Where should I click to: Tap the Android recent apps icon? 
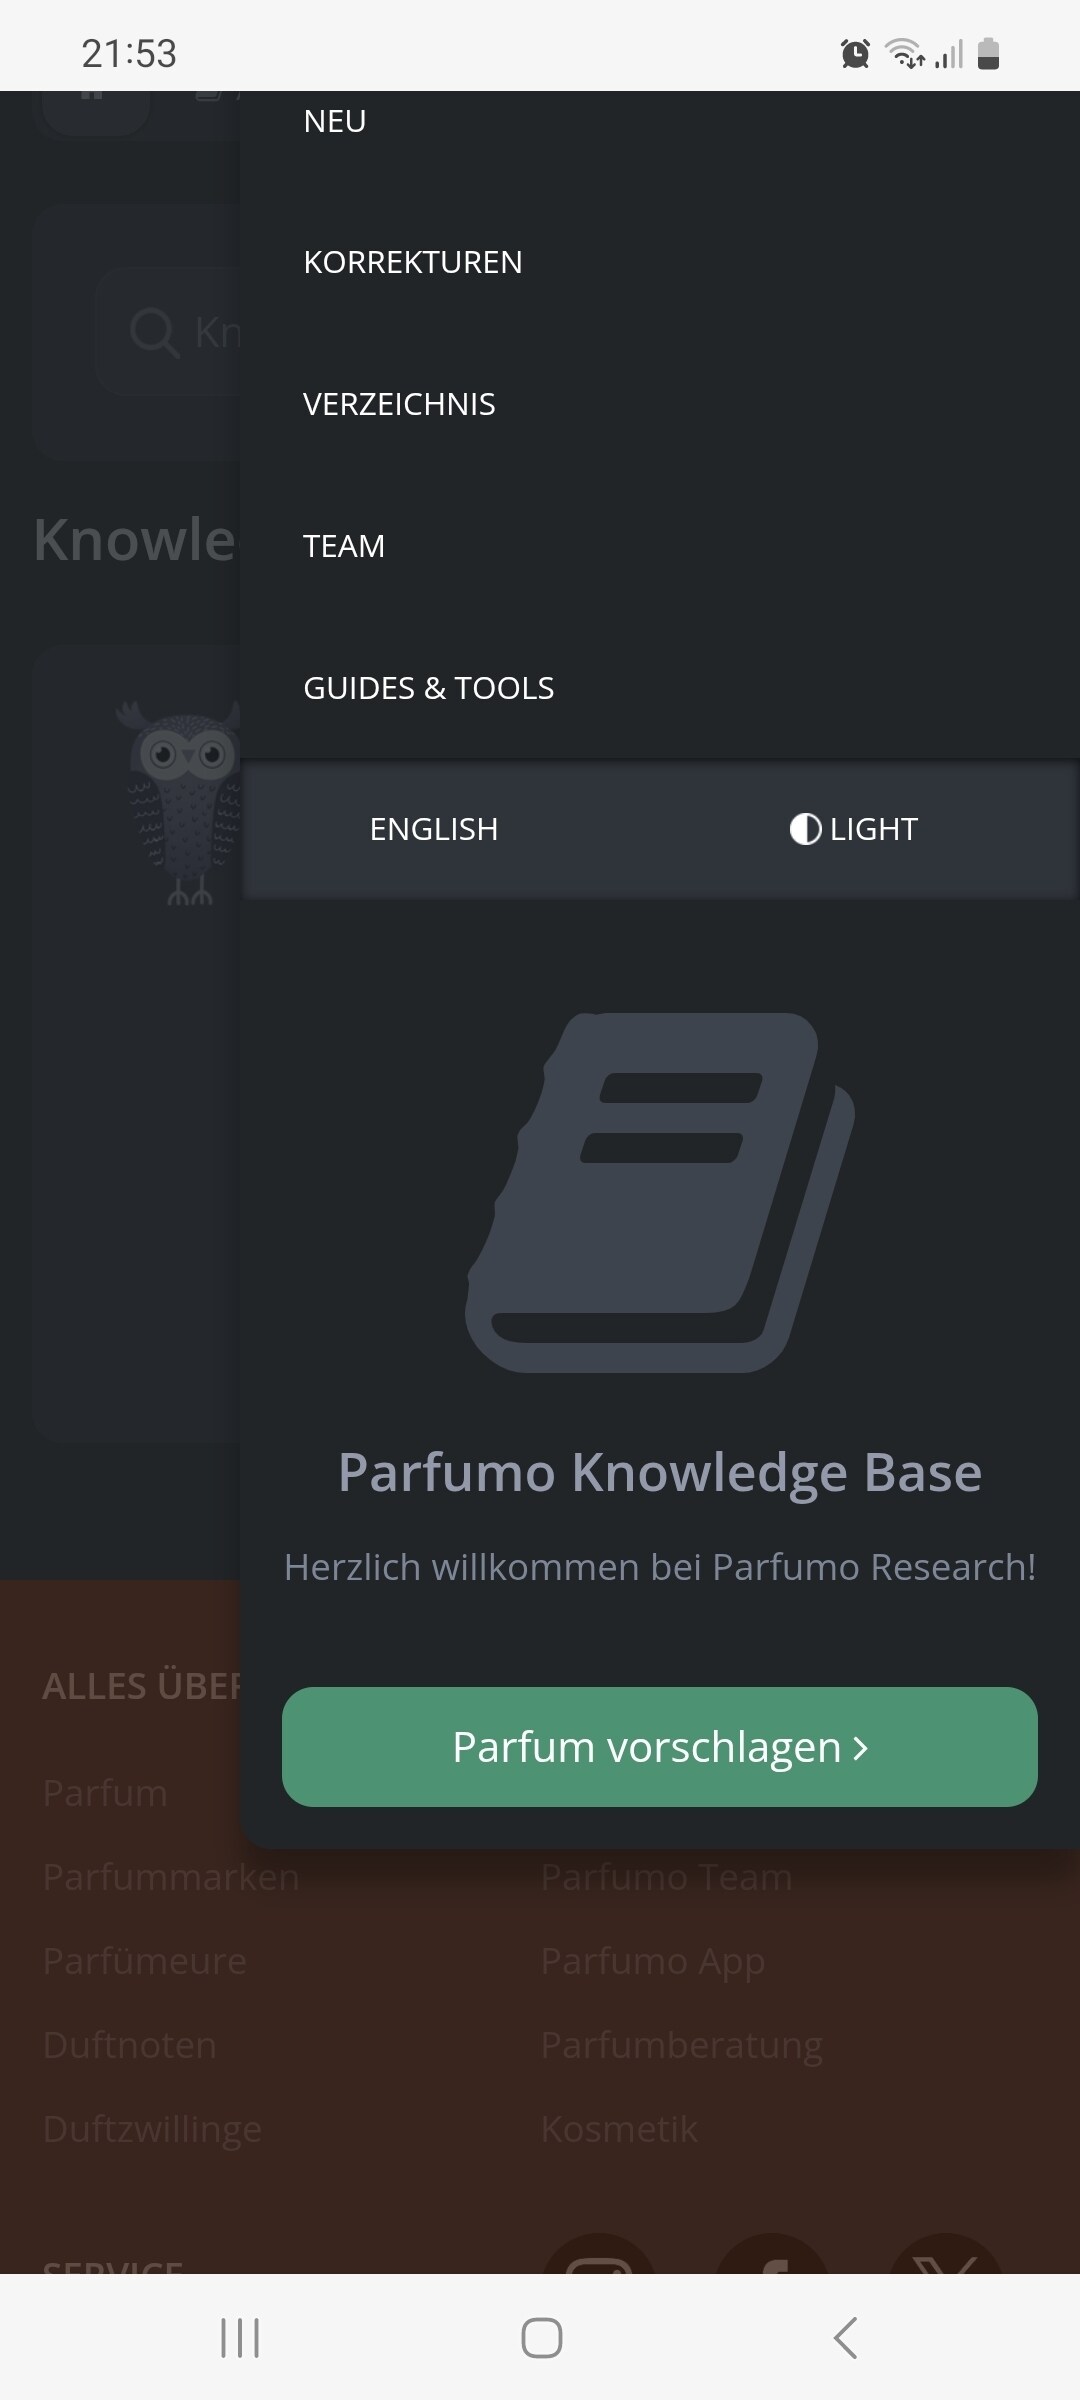click(x=240, y=2338)
